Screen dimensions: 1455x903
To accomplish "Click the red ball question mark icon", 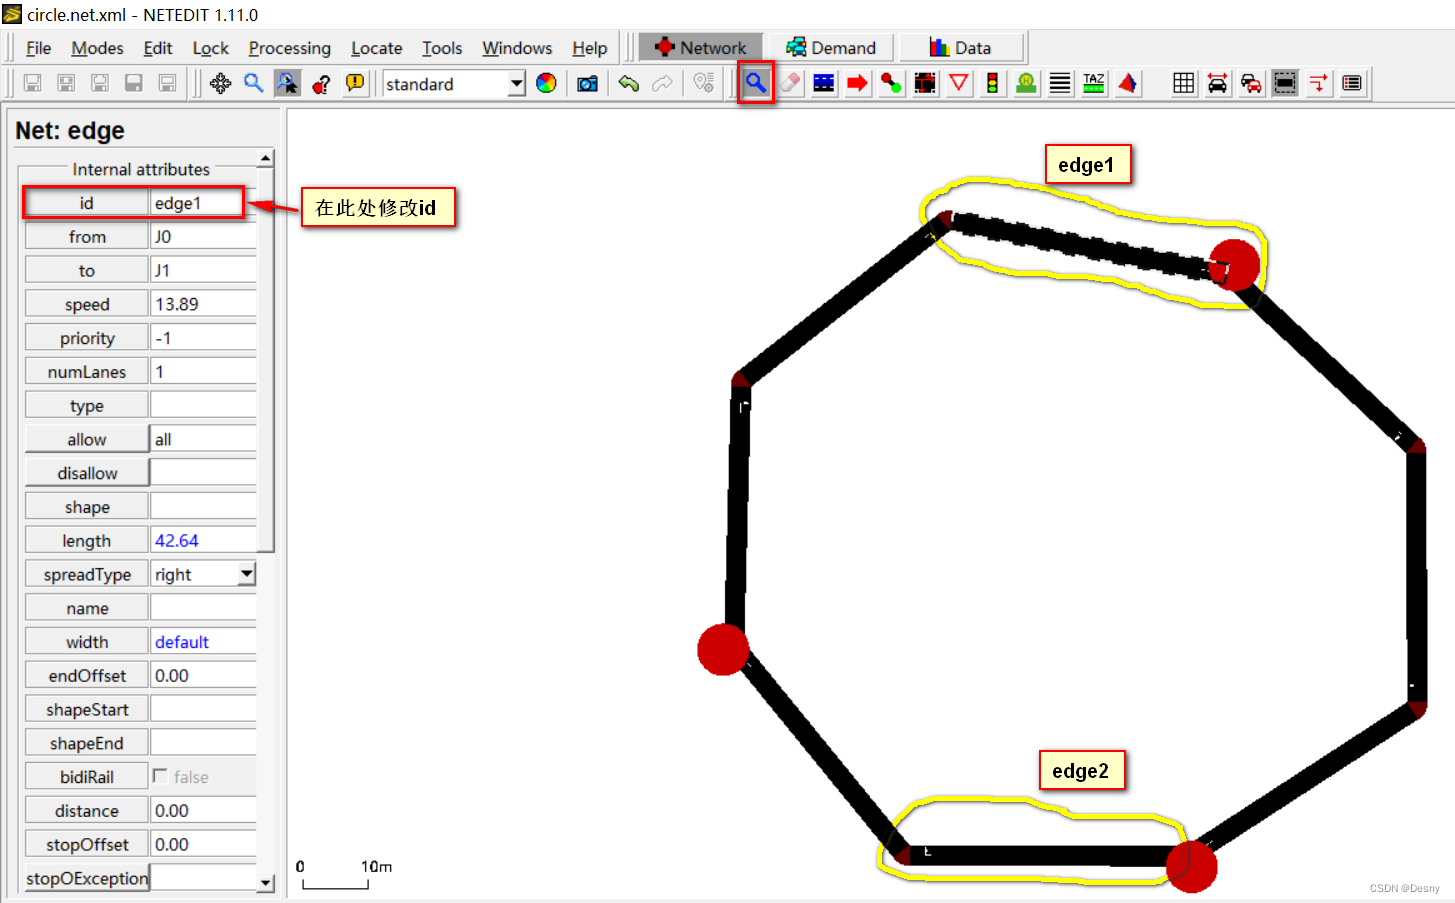I will point(321,83).
